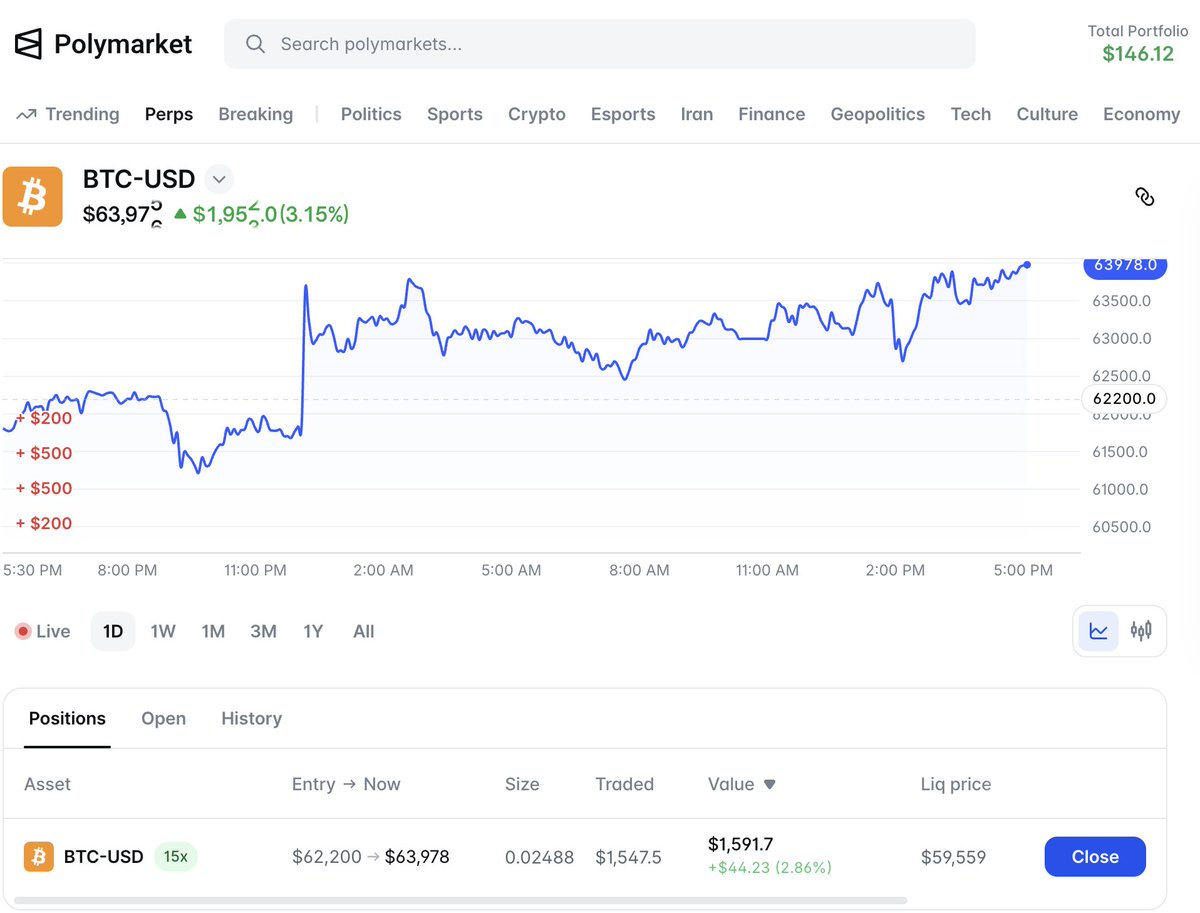The image size is (1200, 913).
Task: Go to the Esports category
Action: point(623,114)
